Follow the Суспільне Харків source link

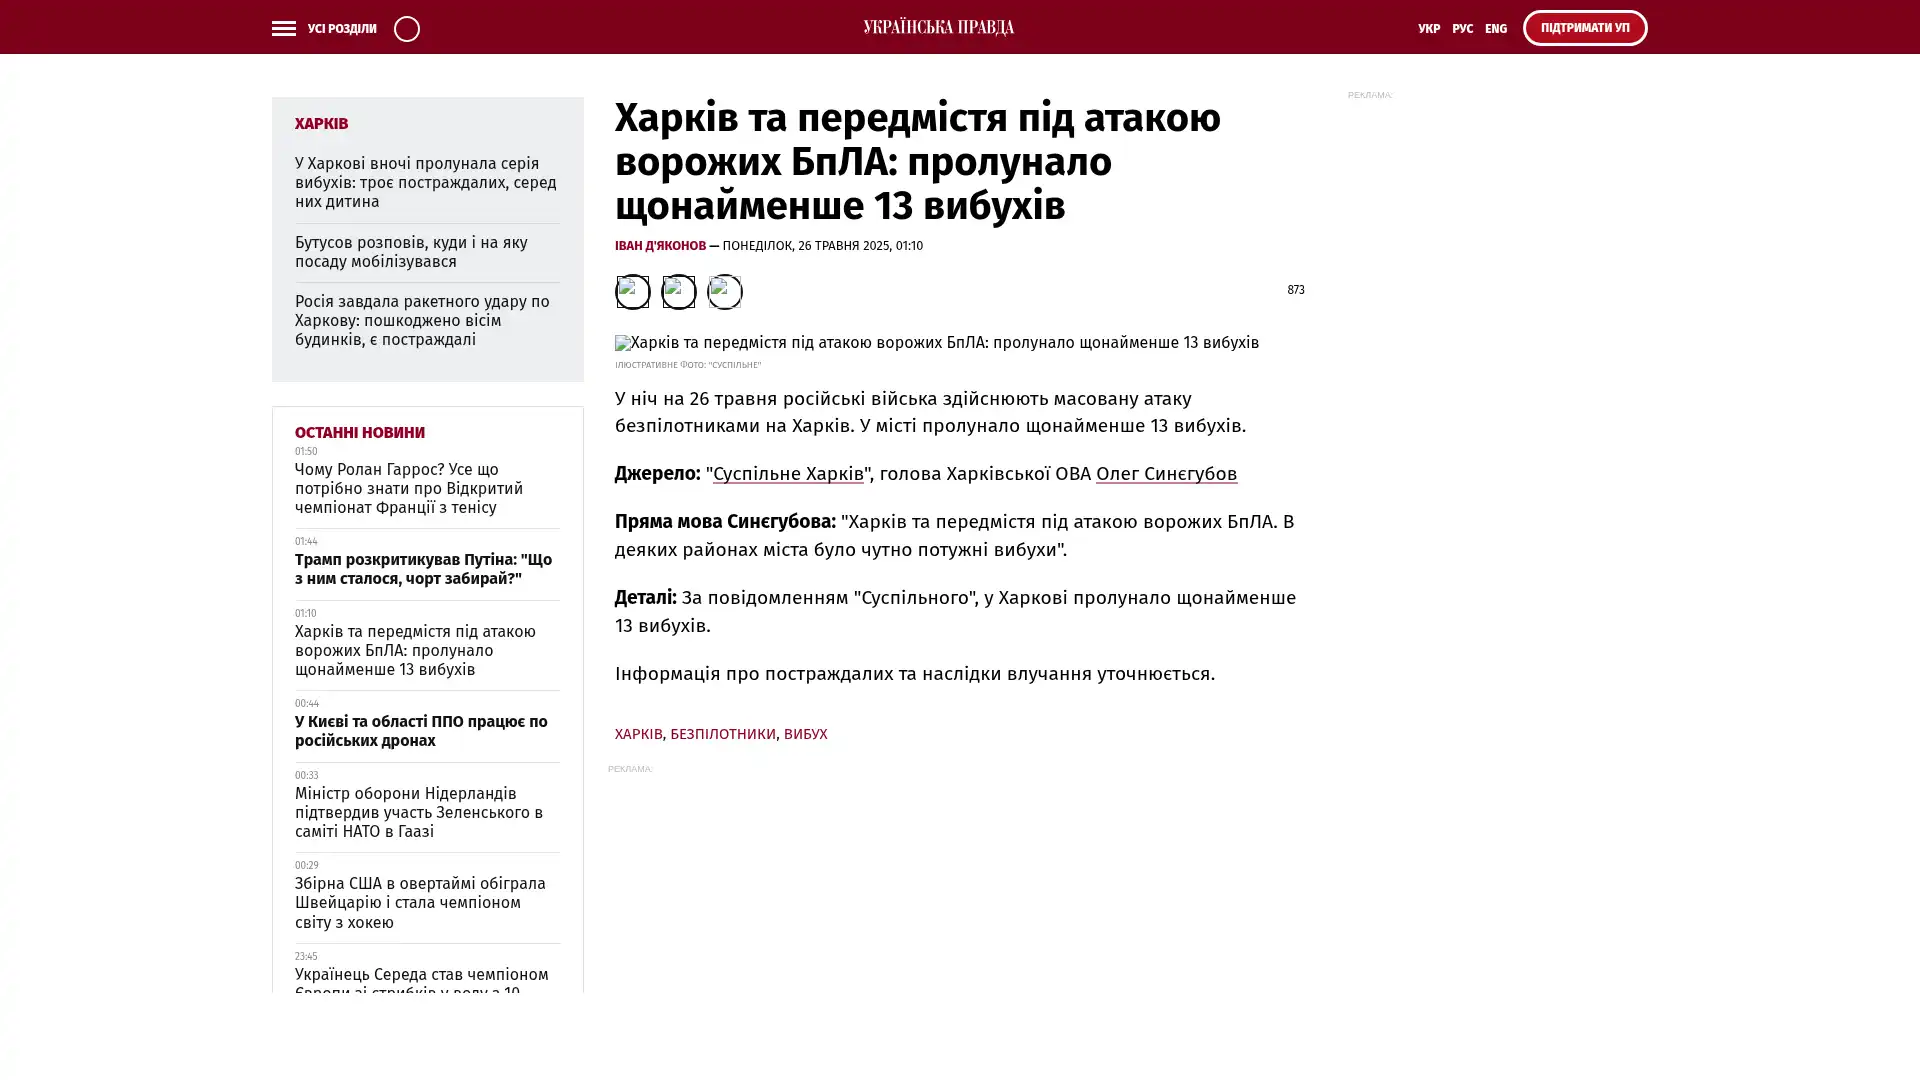[x=787, y=474]
